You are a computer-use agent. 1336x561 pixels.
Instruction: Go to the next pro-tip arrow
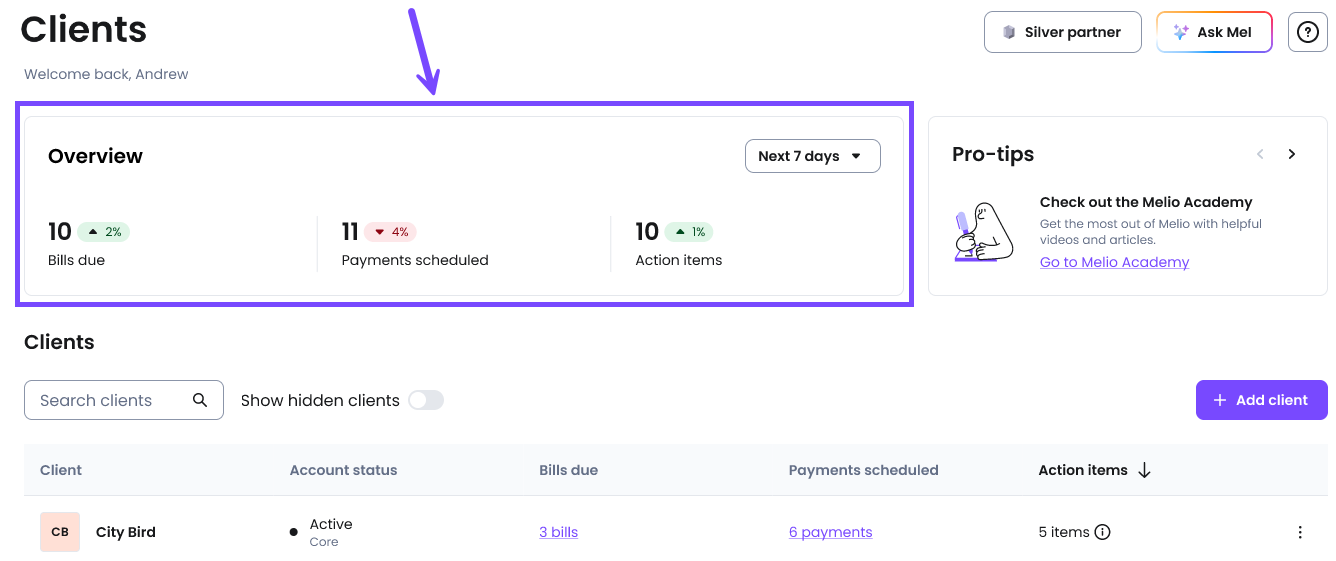(1292, 154)
